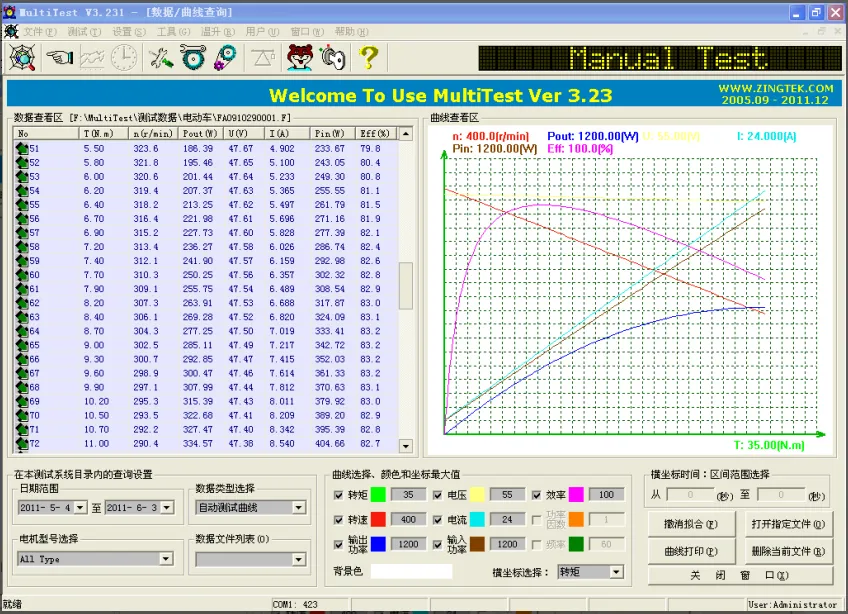The height and width of the screenshot is (614, 848).
Task: Click the key and lock login icon
Action: click(333, 57)
